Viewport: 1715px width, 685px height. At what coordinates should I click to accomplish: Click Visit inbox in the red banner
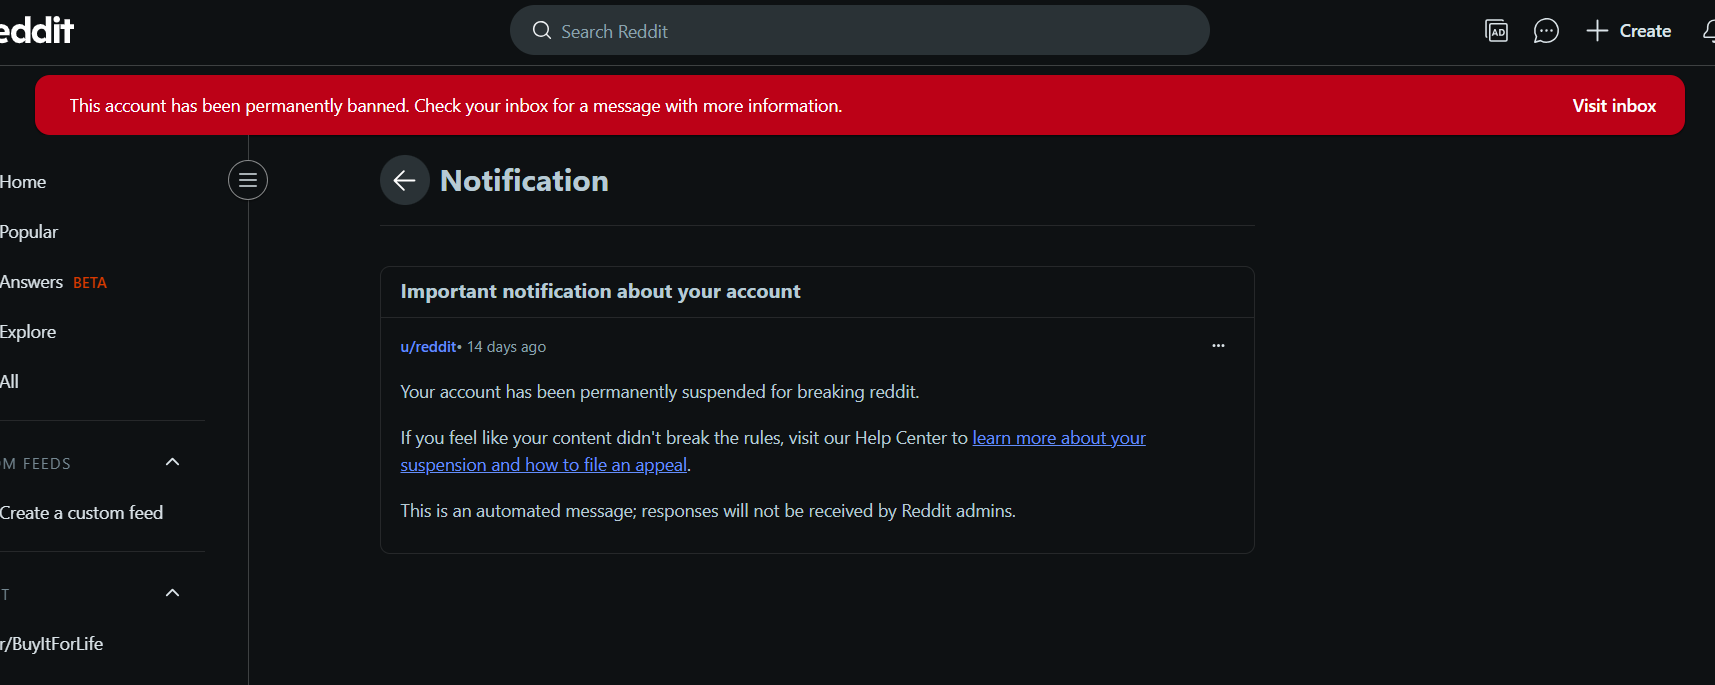[1614, 106]
